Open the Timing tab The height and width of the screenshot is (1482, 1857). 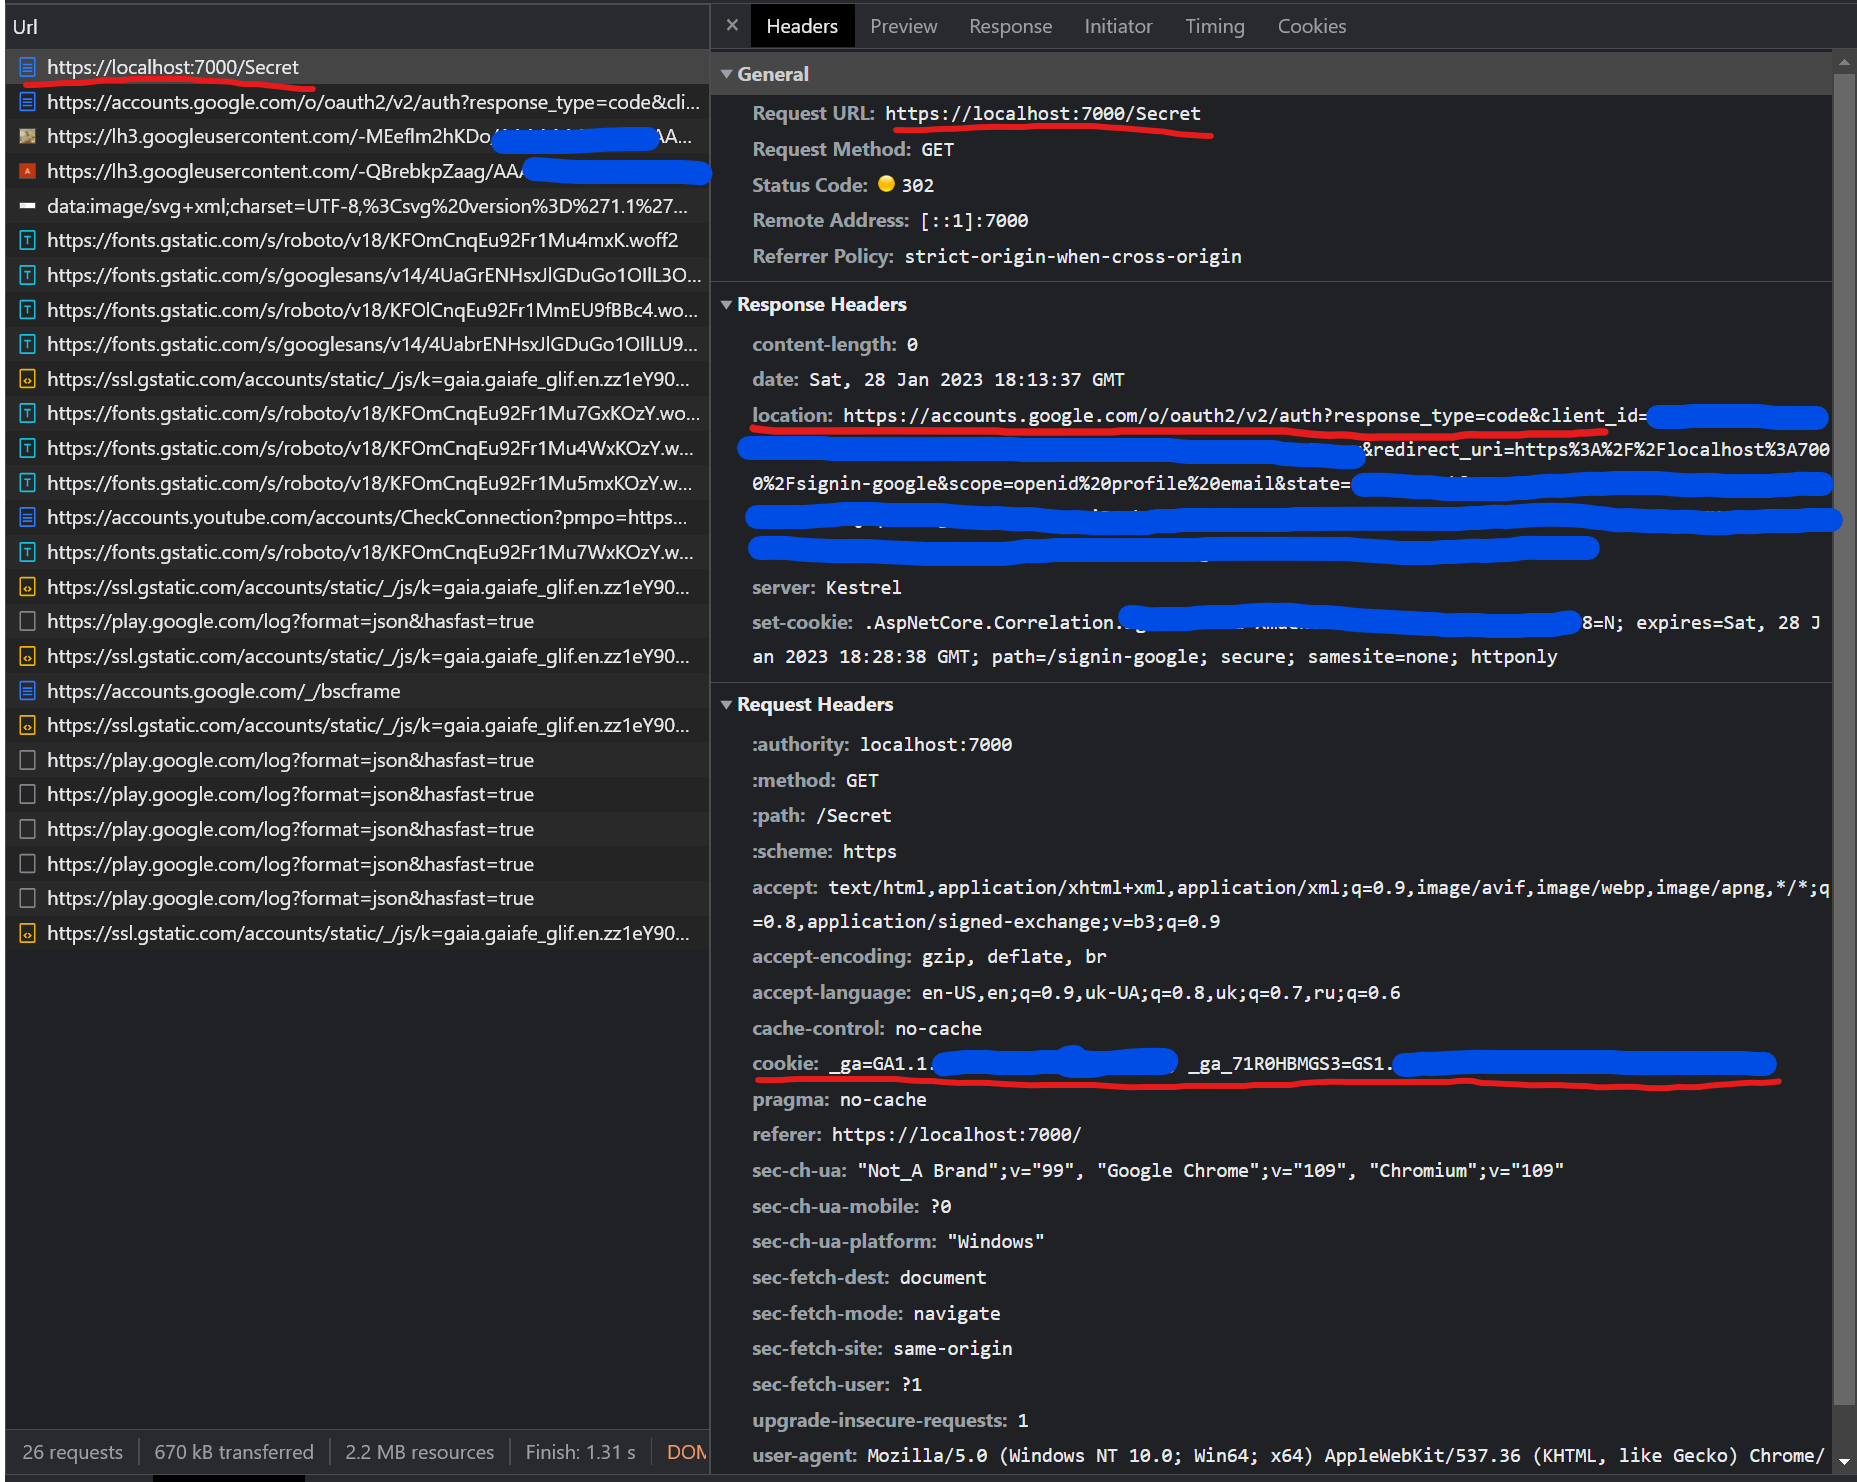click(1215, 26)
